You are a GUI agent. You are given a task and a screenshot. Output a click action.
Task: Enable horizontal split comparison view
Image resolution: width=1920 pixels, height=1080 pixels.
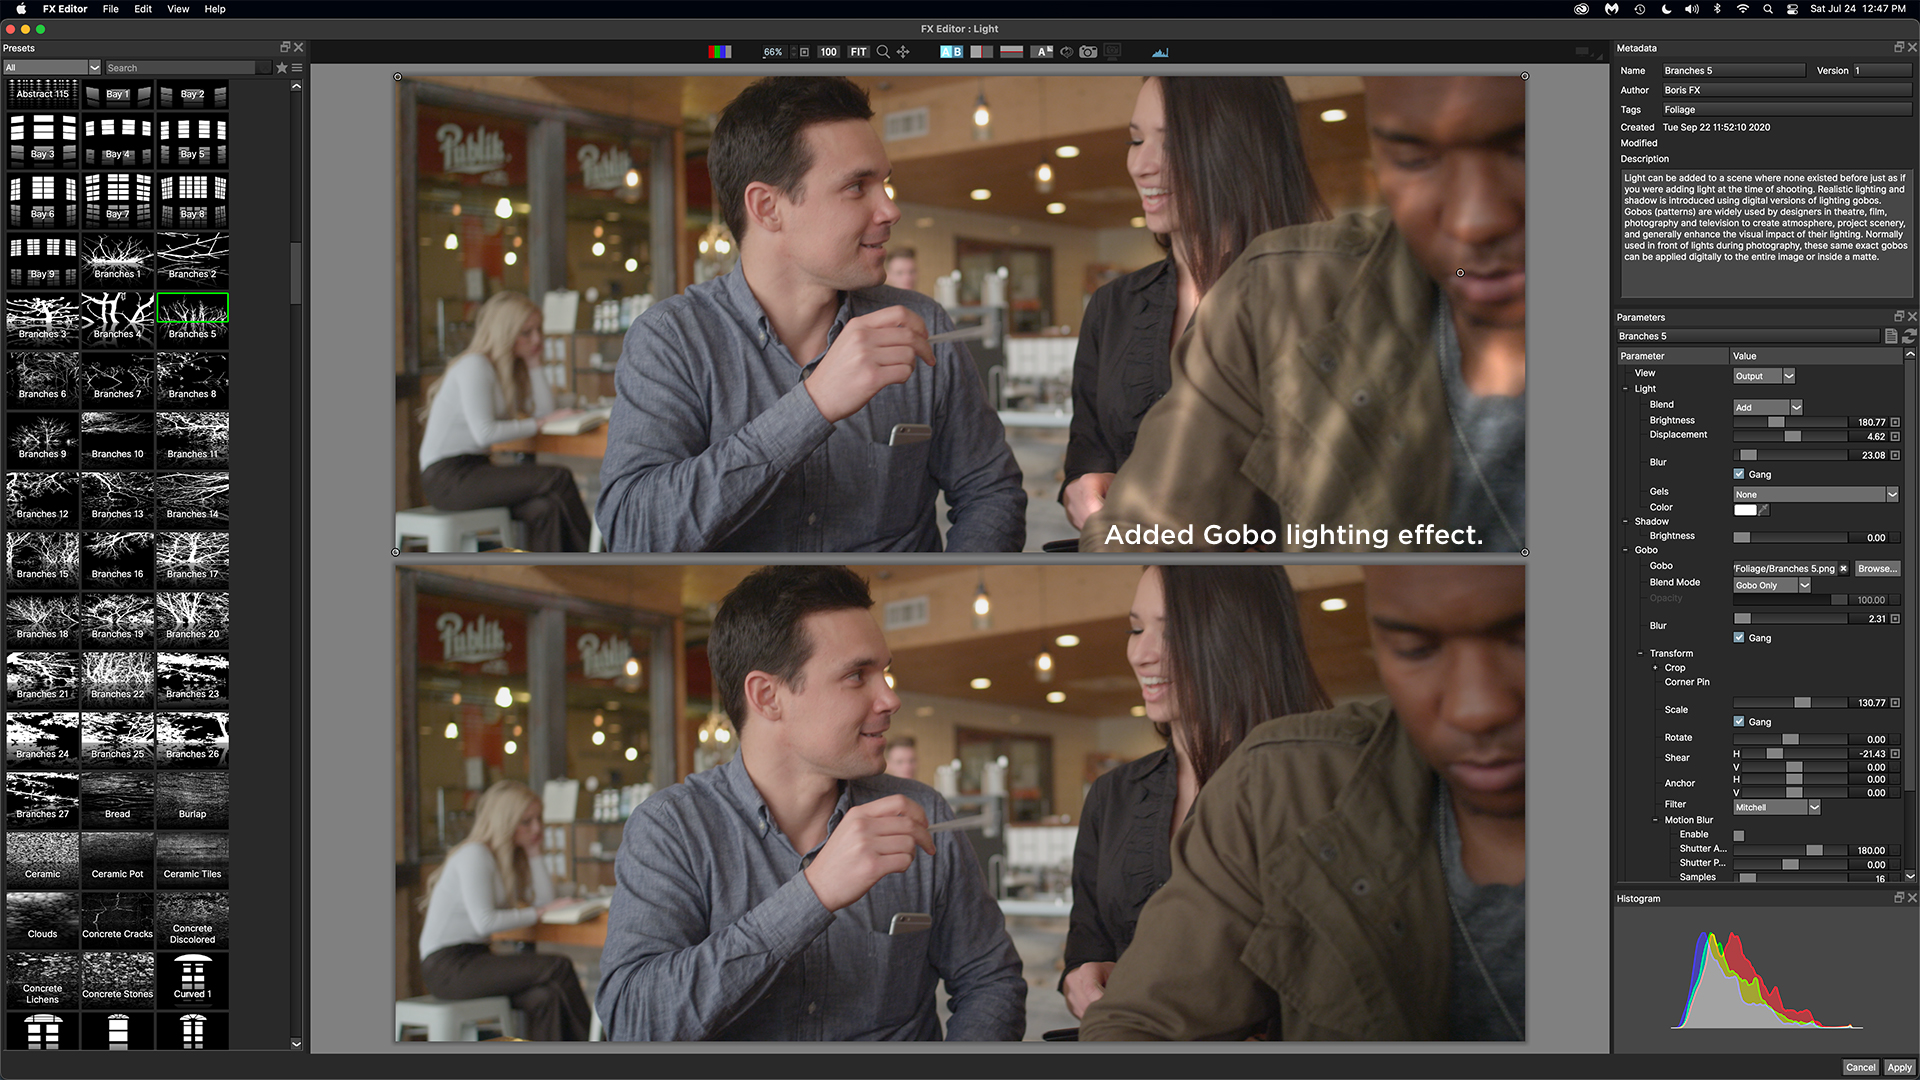(x=1012, y=52)
